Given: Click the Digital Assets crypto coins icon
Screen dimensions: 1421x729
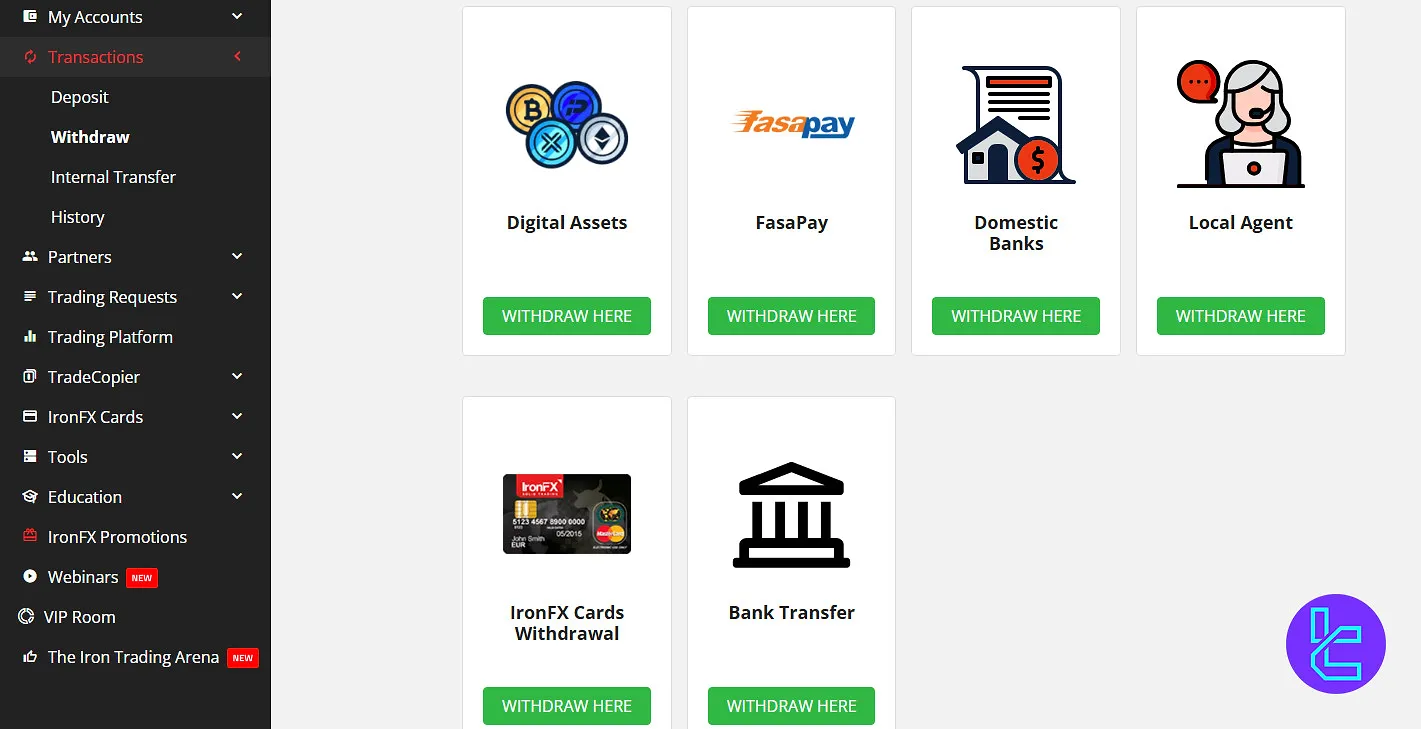Looking at the screenshot, I should coord(567,124).
